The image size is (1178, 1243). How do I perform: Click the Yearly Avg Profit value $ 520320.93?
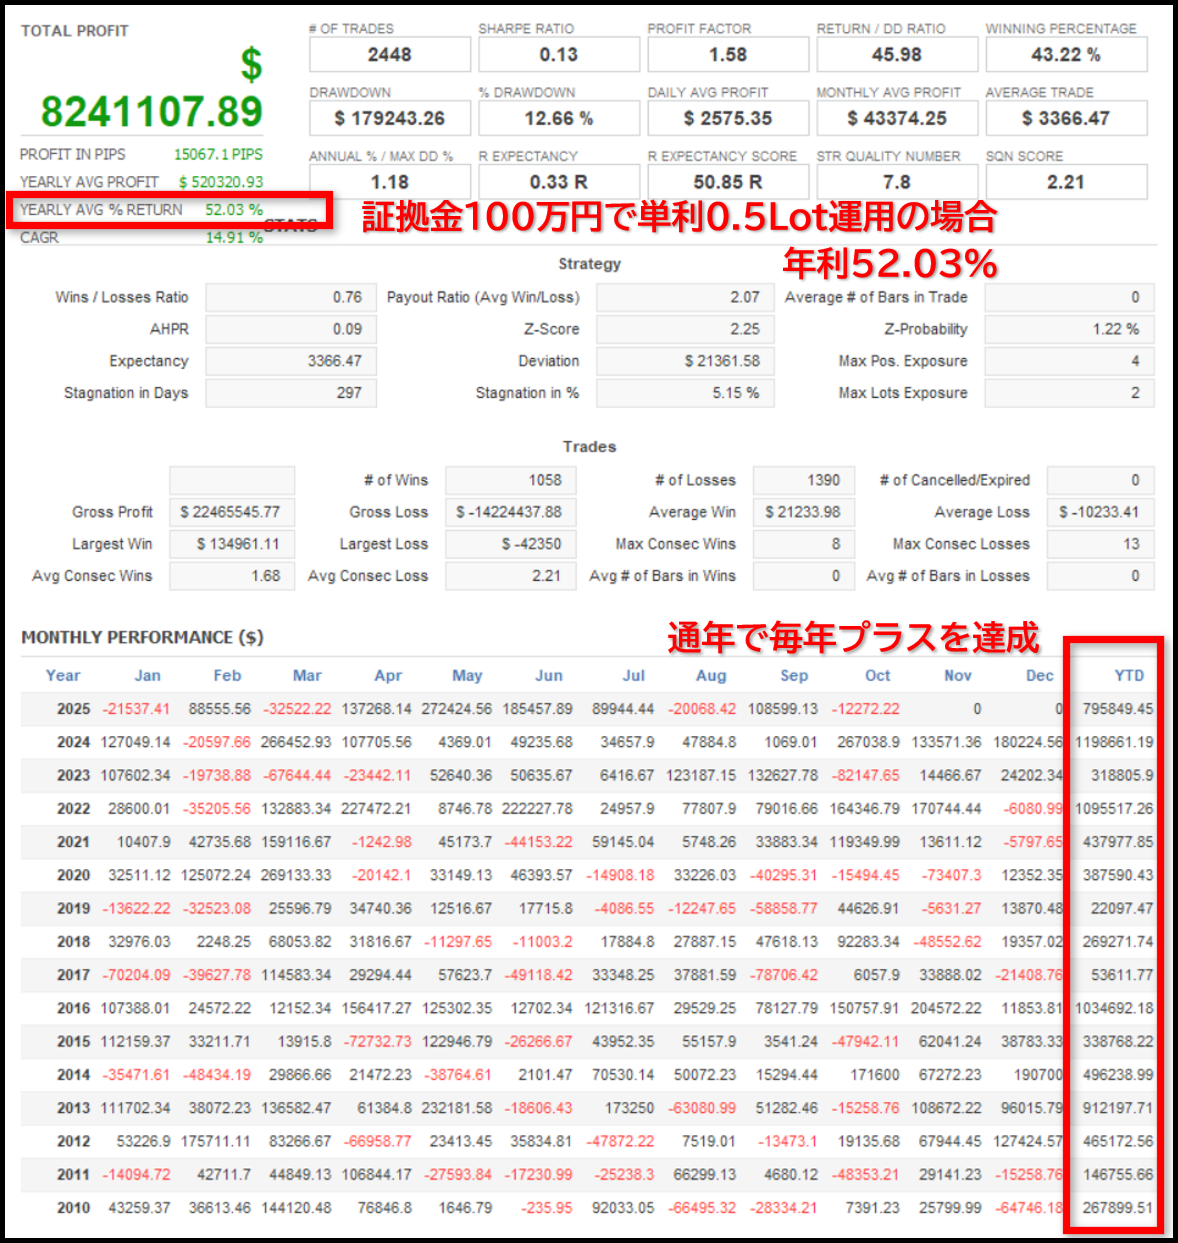click(x=221, y=182)
